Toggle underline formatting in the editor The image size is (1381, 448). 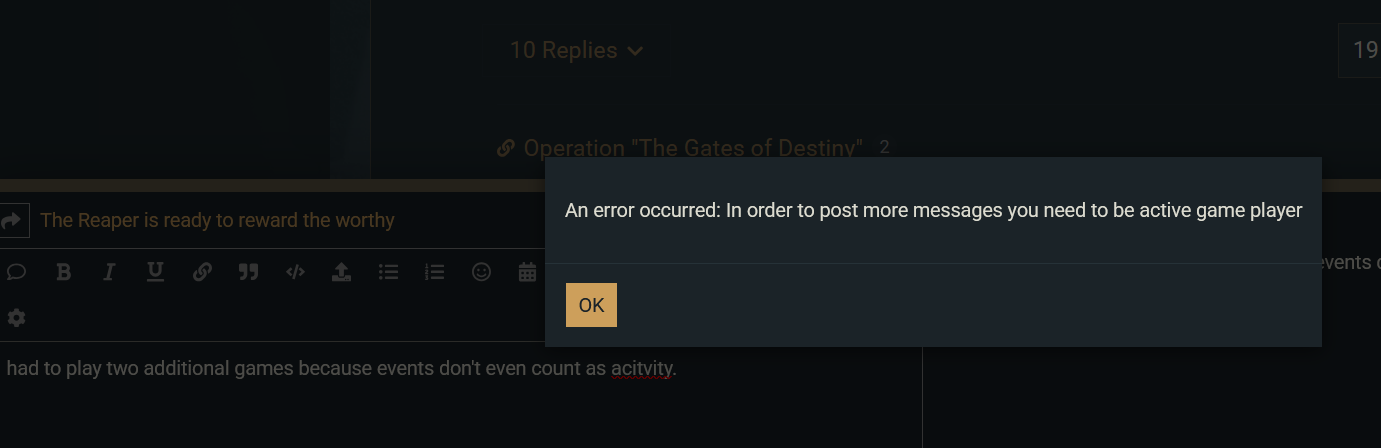(x=155, y=272)
